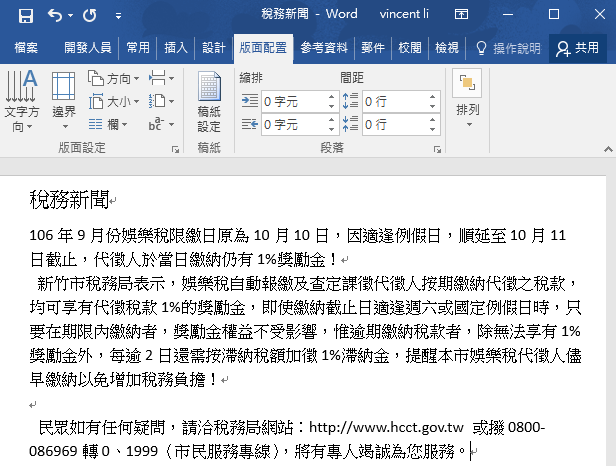Open the 排列 arrange menu
Viewport: 616px width, 466px height.
(x=468, y=99)
